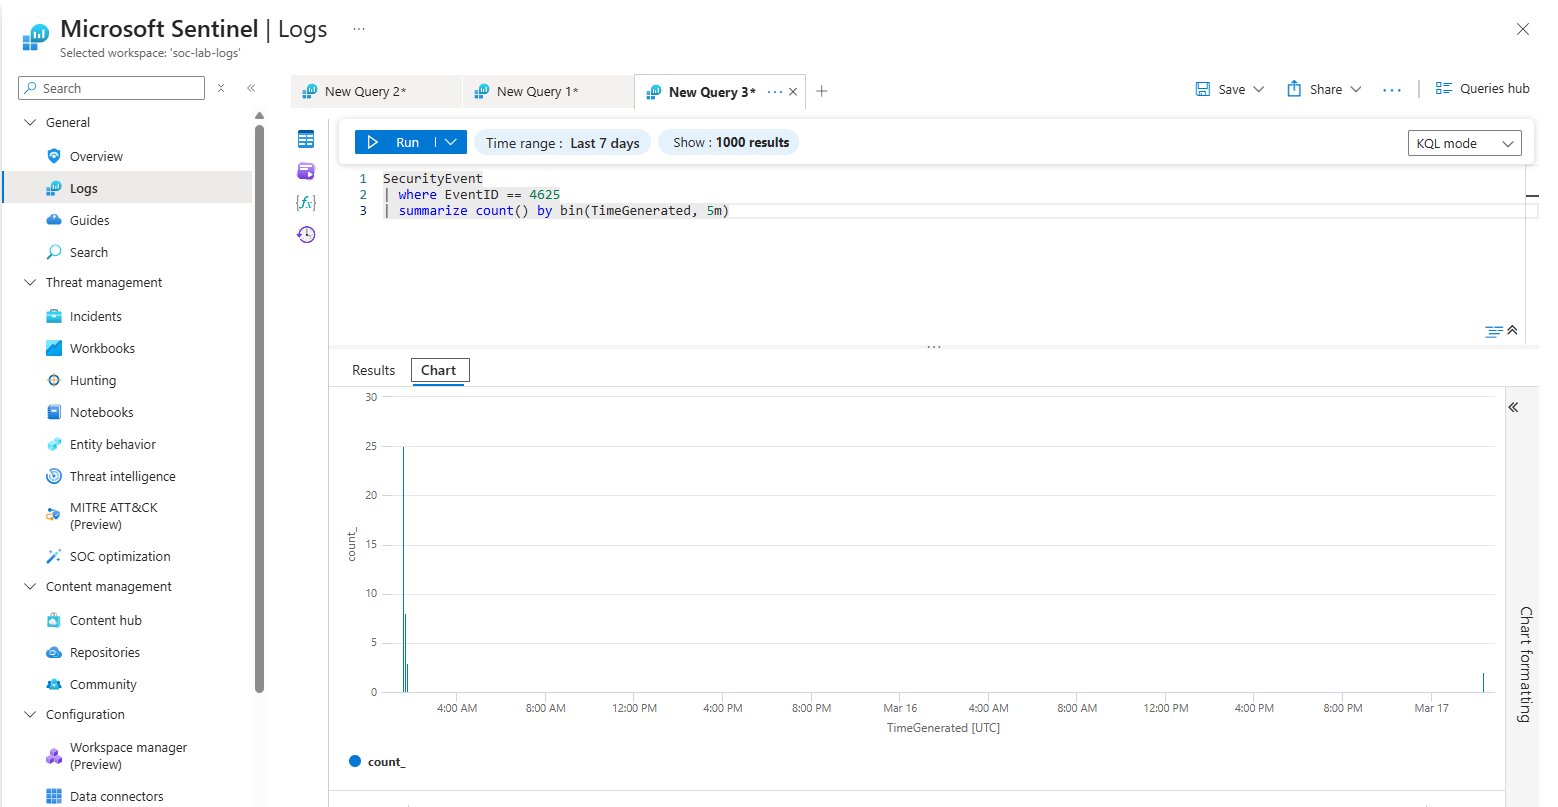Open the ellipsis menu beside the Logs title

[x=359, y=29]
